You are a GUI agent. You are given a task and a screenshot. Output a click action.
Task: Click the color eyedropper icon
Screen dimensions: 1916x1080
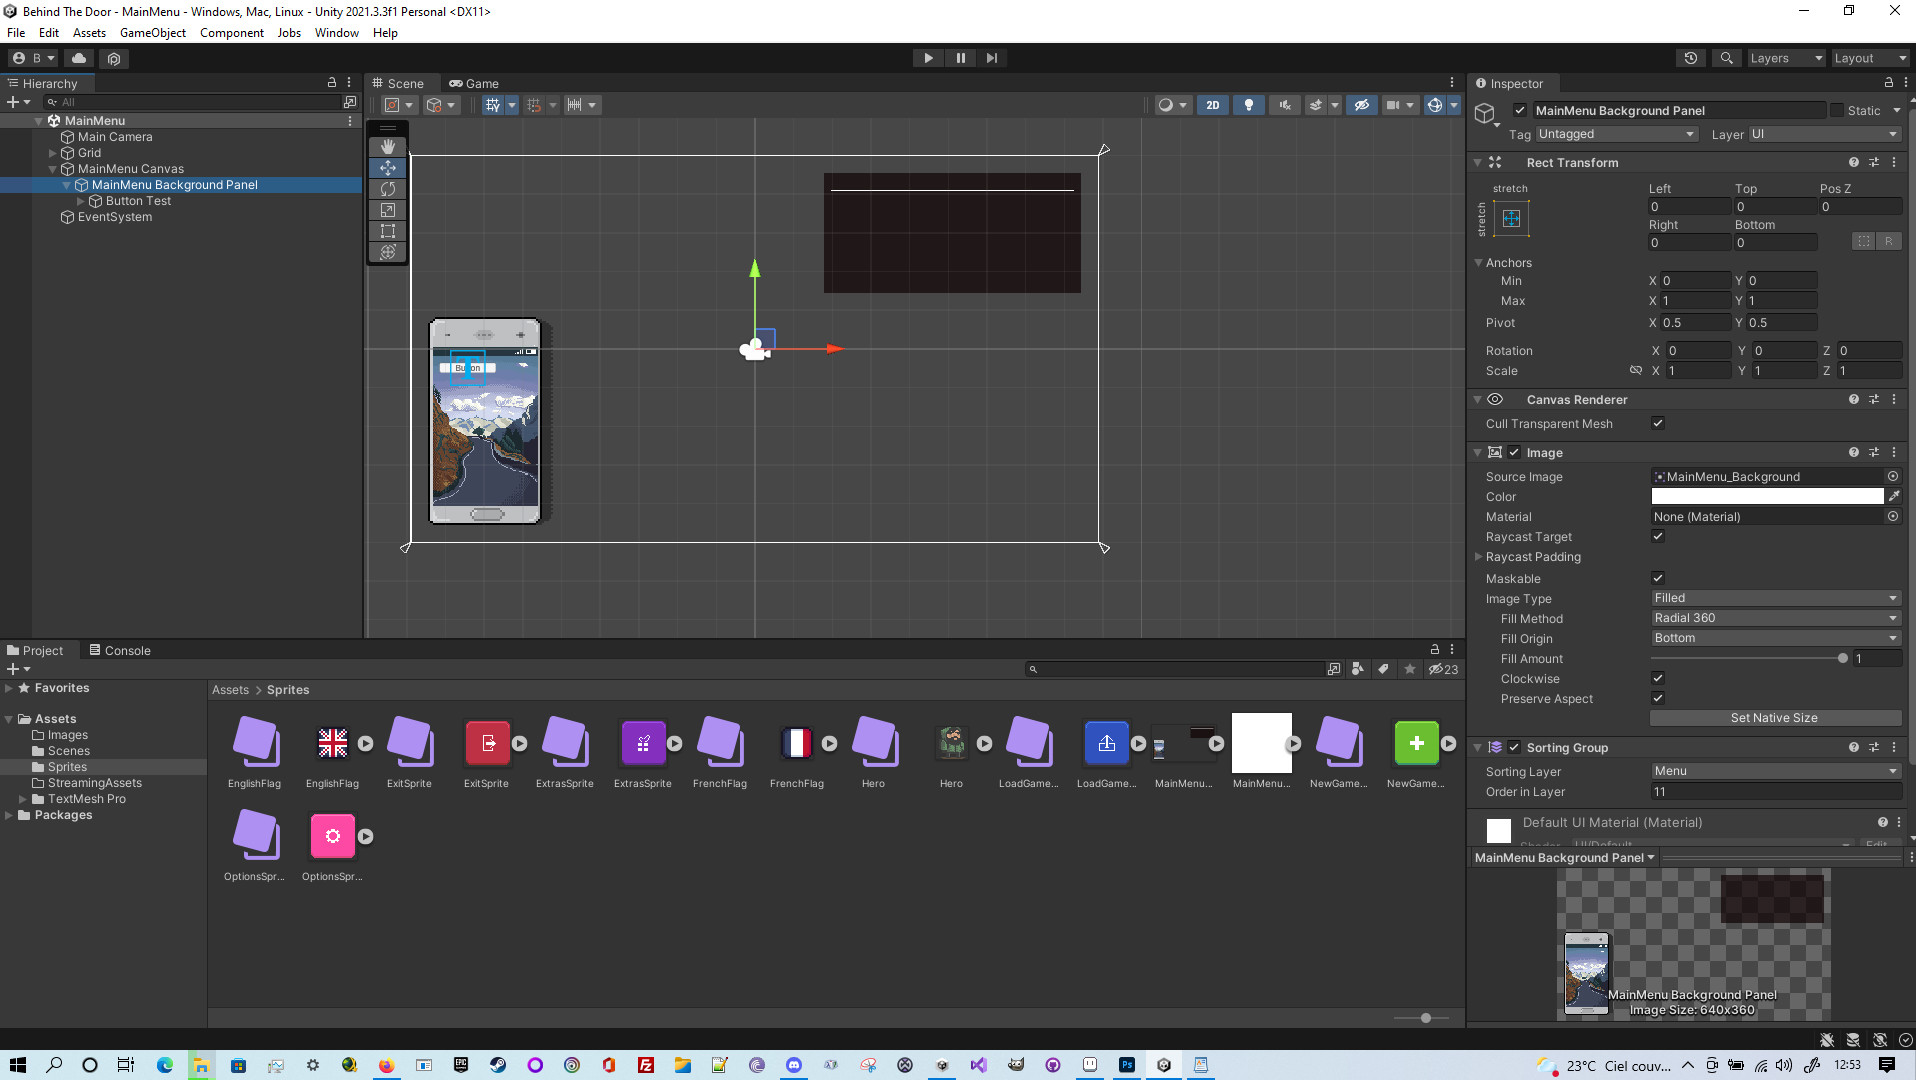click(x=1893, y=497)
